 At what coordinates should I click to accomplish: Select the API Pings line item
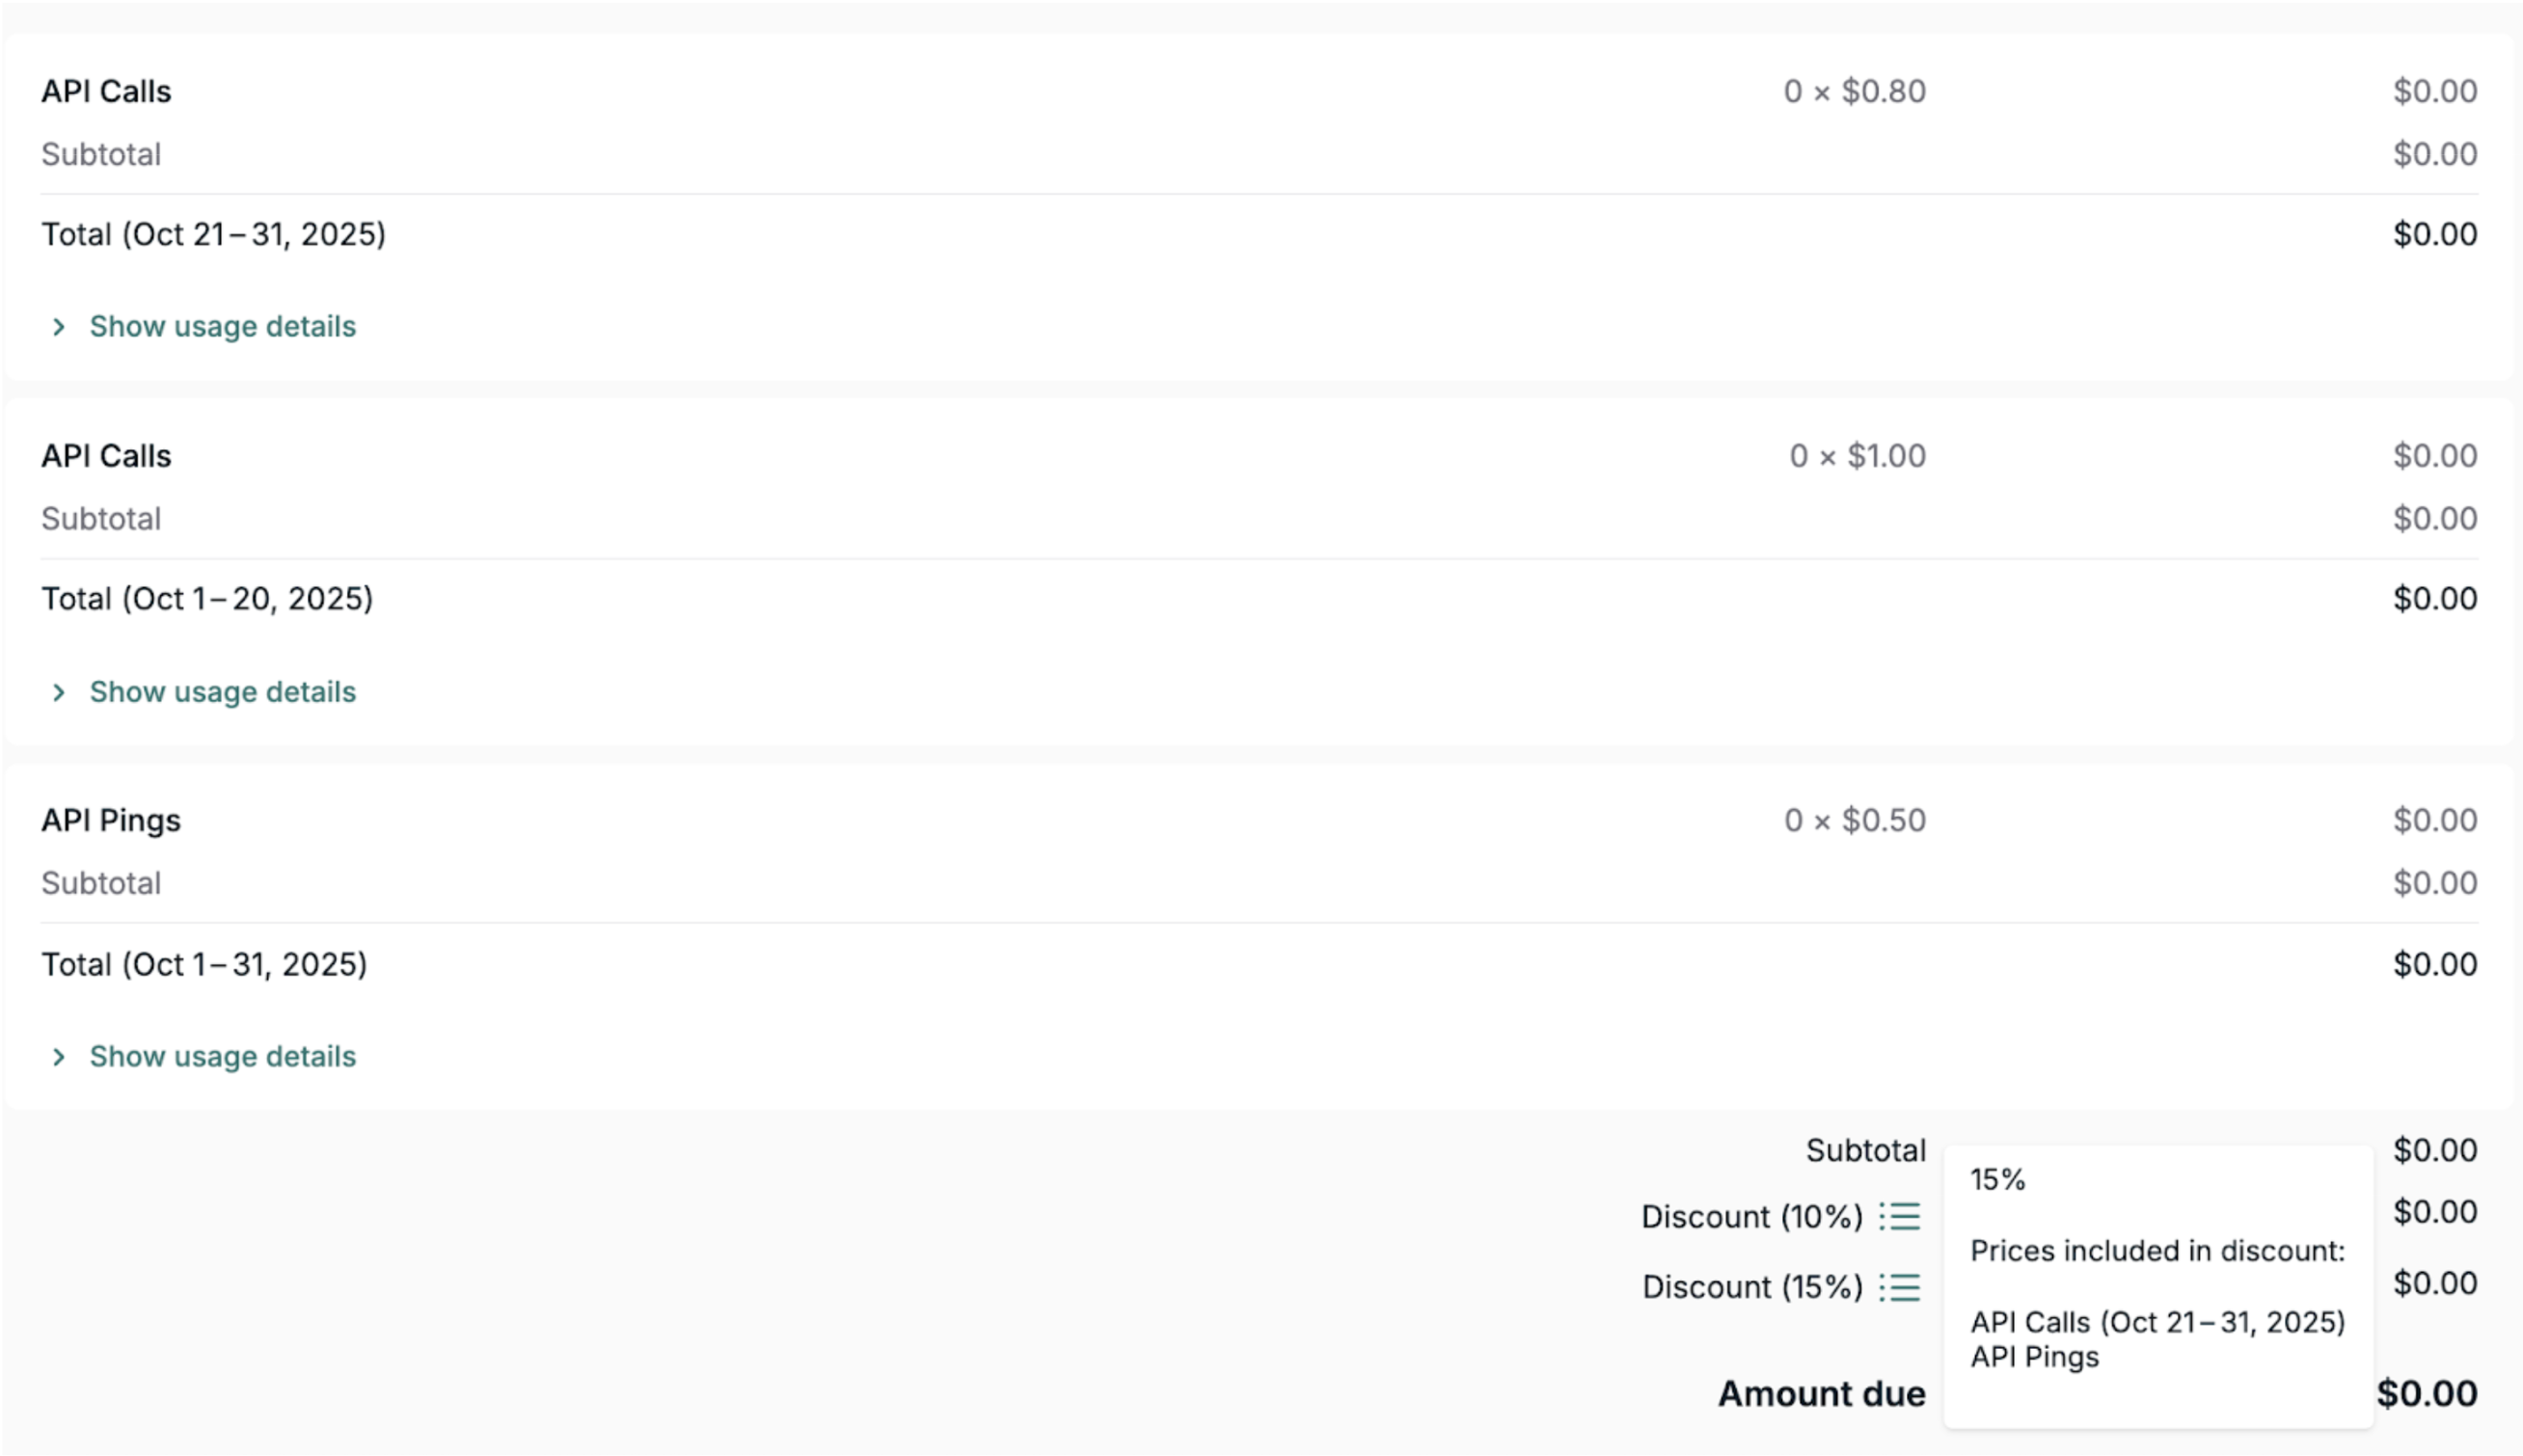click(x=110, y=819)
